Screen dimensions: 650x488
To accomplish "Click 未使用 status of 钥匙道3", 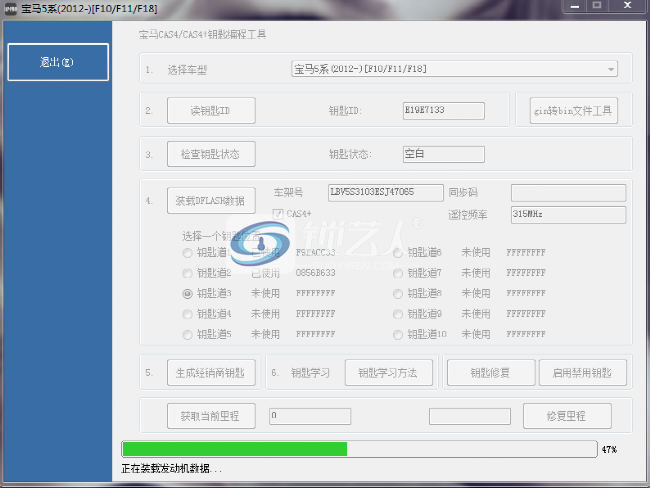I will pyautogui.click(x=266, y=294).
